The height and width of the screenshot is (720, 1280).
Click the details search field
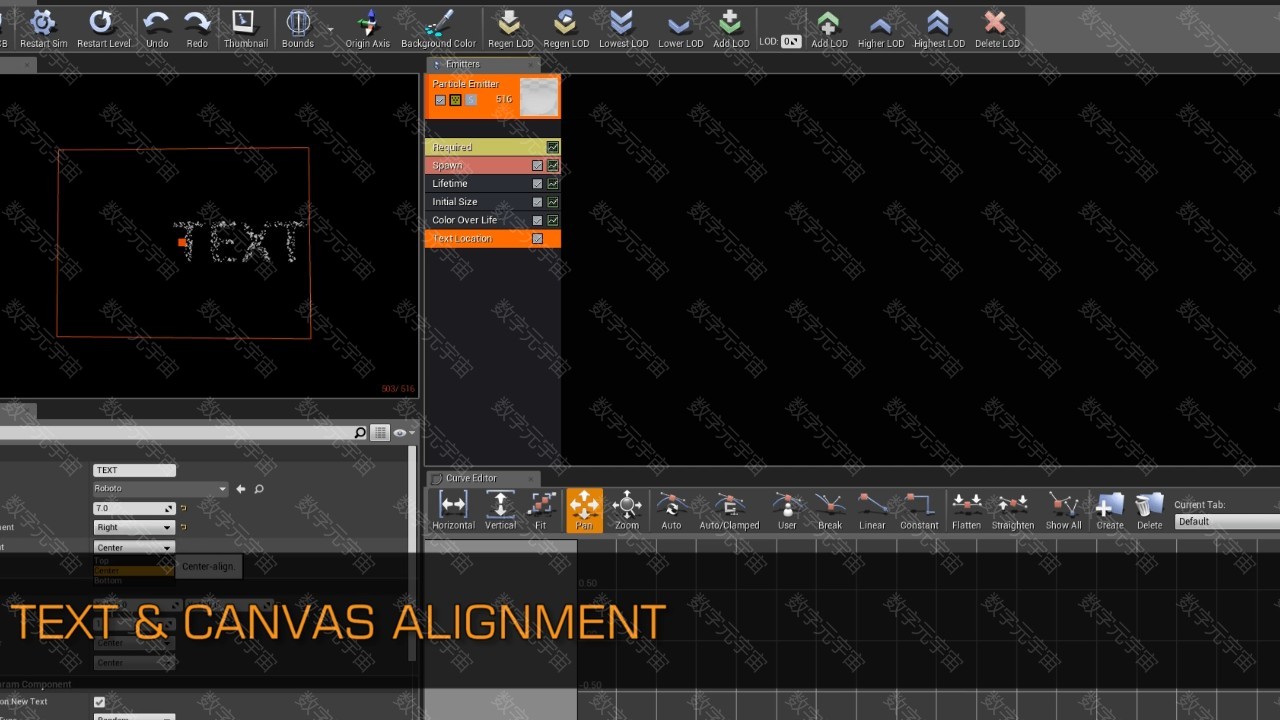point(184,433)
